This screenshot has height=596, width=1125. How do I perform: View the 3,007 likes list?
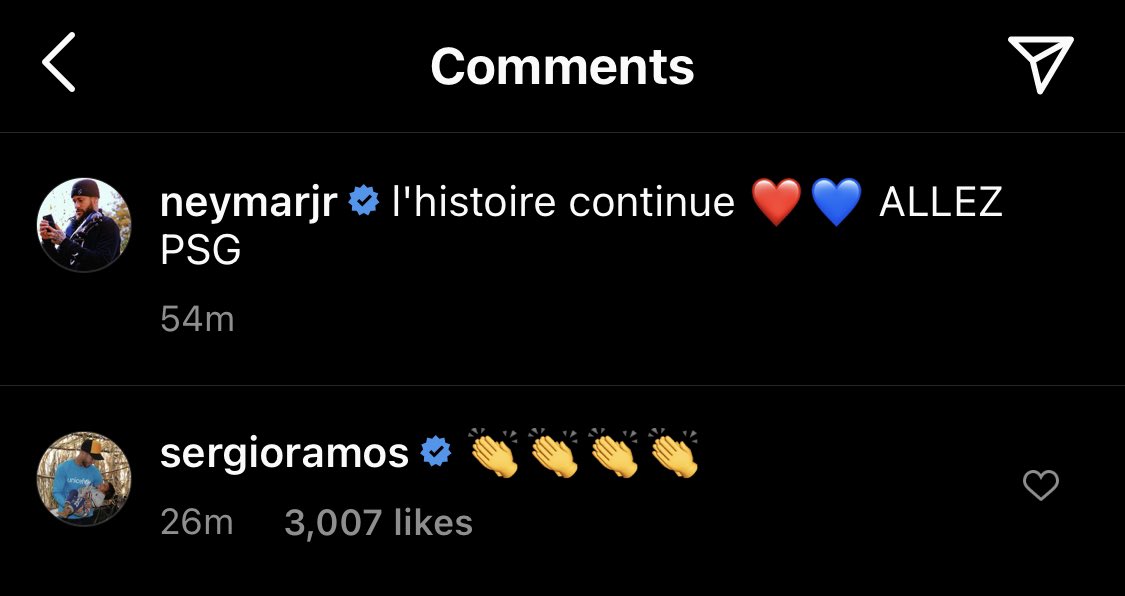pyautogui.click(x=378, y=523)
